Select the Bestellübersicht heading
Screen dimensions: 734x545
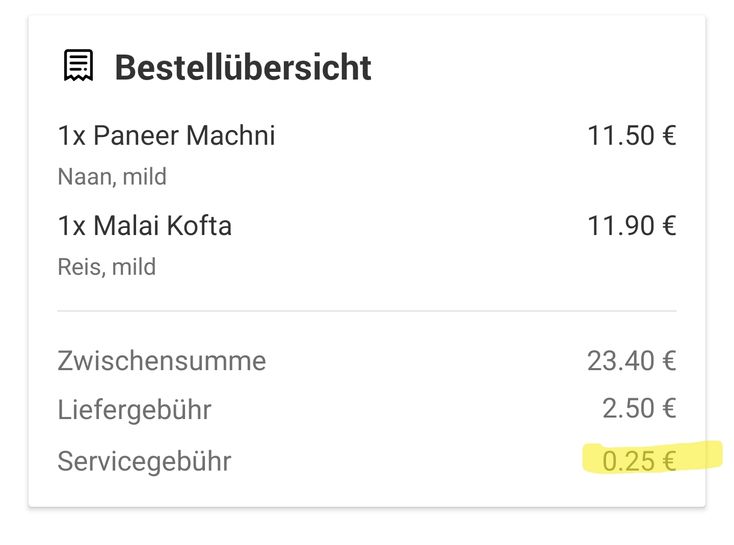(243, 67)
